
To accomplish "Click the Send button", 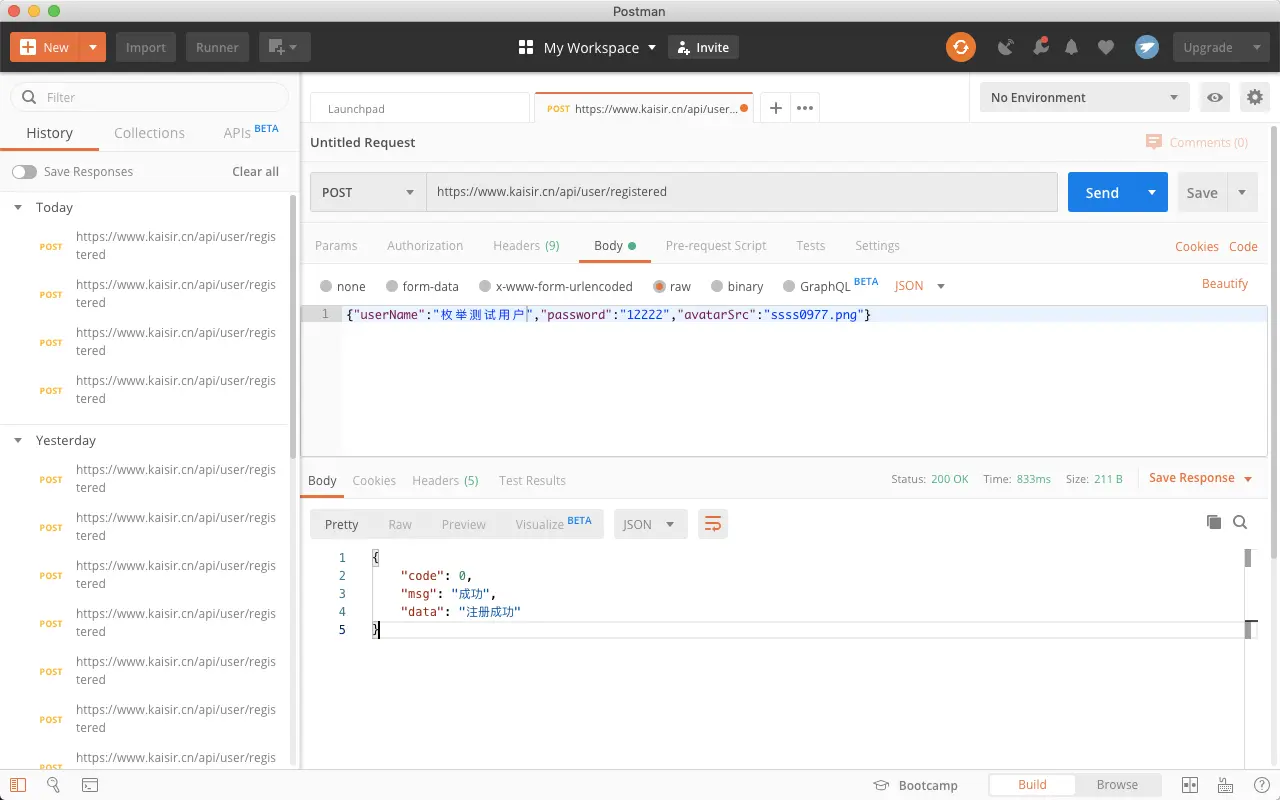I will click(x=1102, y=192).
